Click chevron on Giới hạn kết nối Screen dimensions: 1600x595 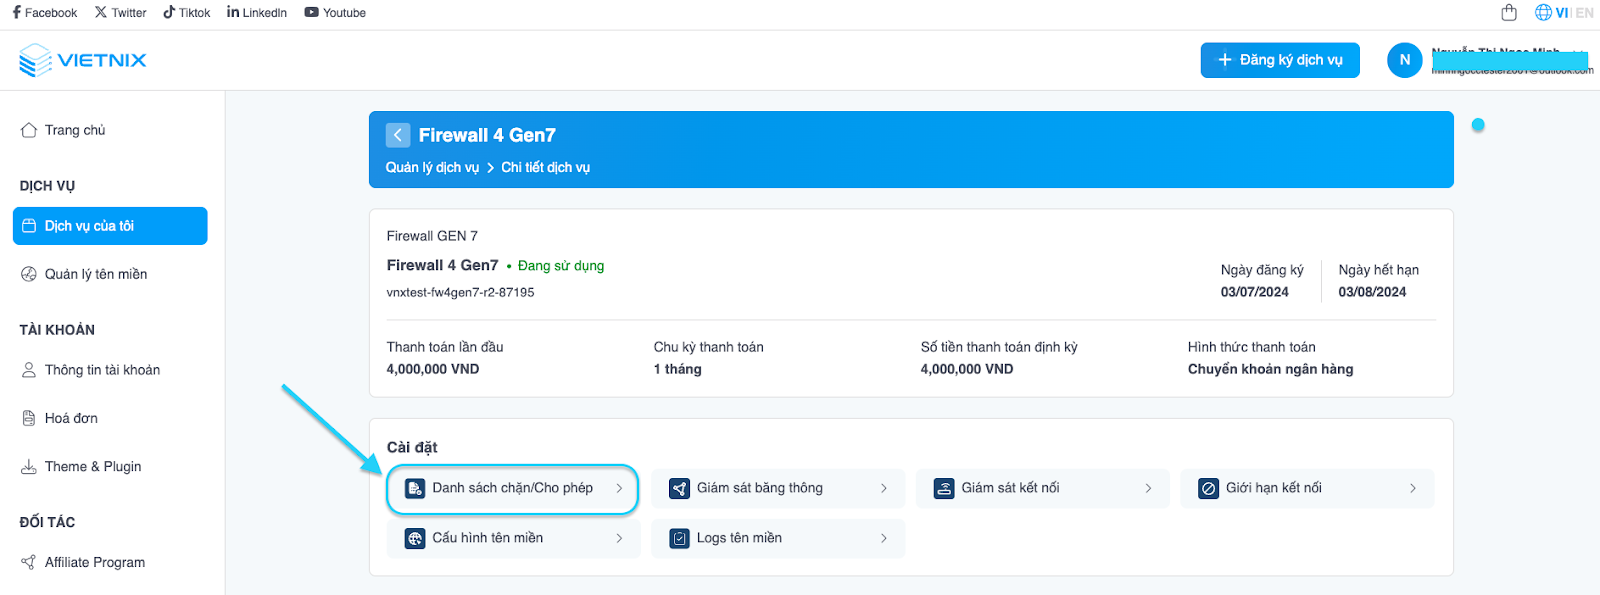(1413, 488)
